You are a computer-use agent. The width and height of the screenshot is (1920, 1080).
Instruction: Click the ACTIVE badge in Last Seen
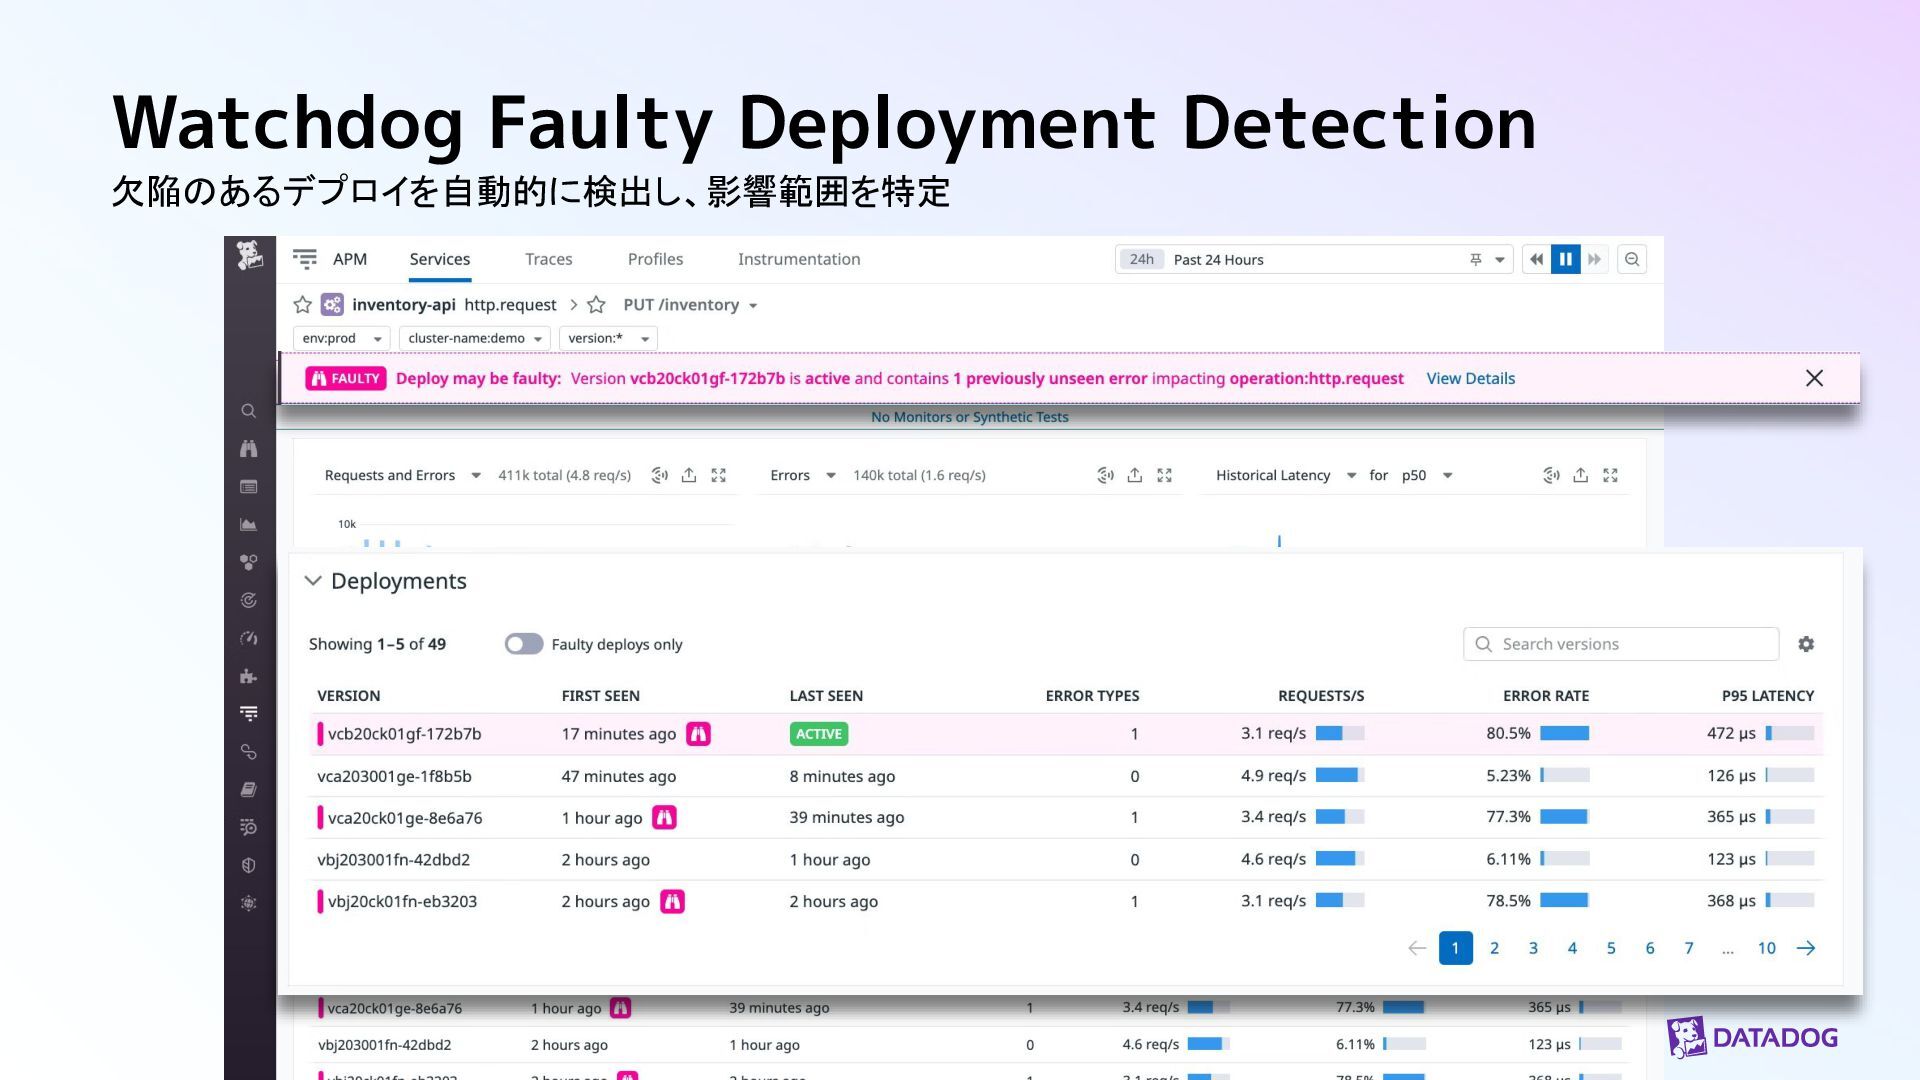coord(818,734)
